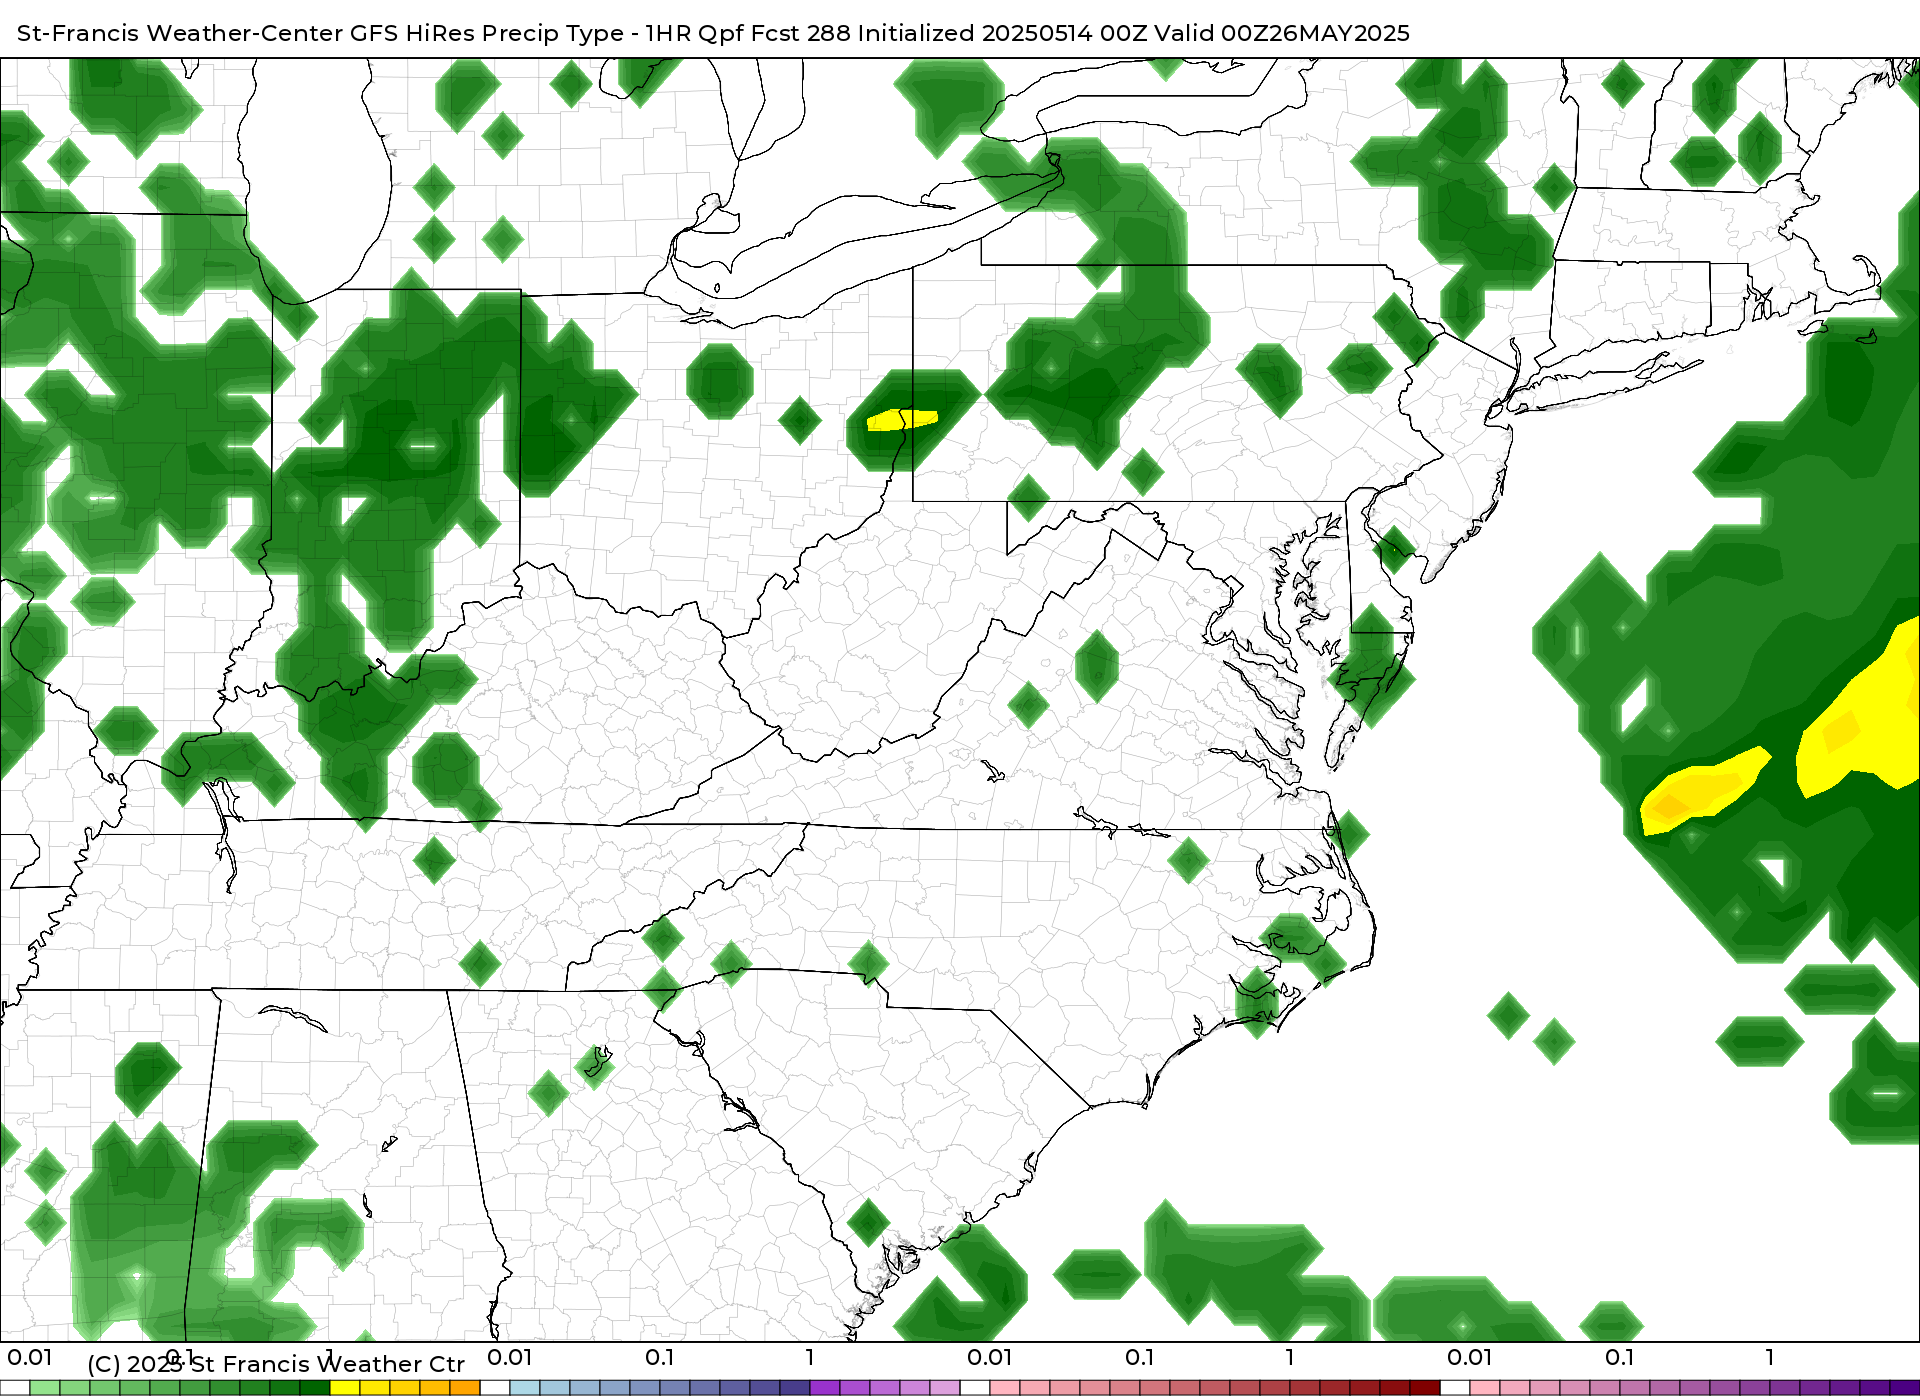Click the 0.1 label above the pink-purple scale
Screen dimensions: 1920x1400
(x=1620, y=1357)
